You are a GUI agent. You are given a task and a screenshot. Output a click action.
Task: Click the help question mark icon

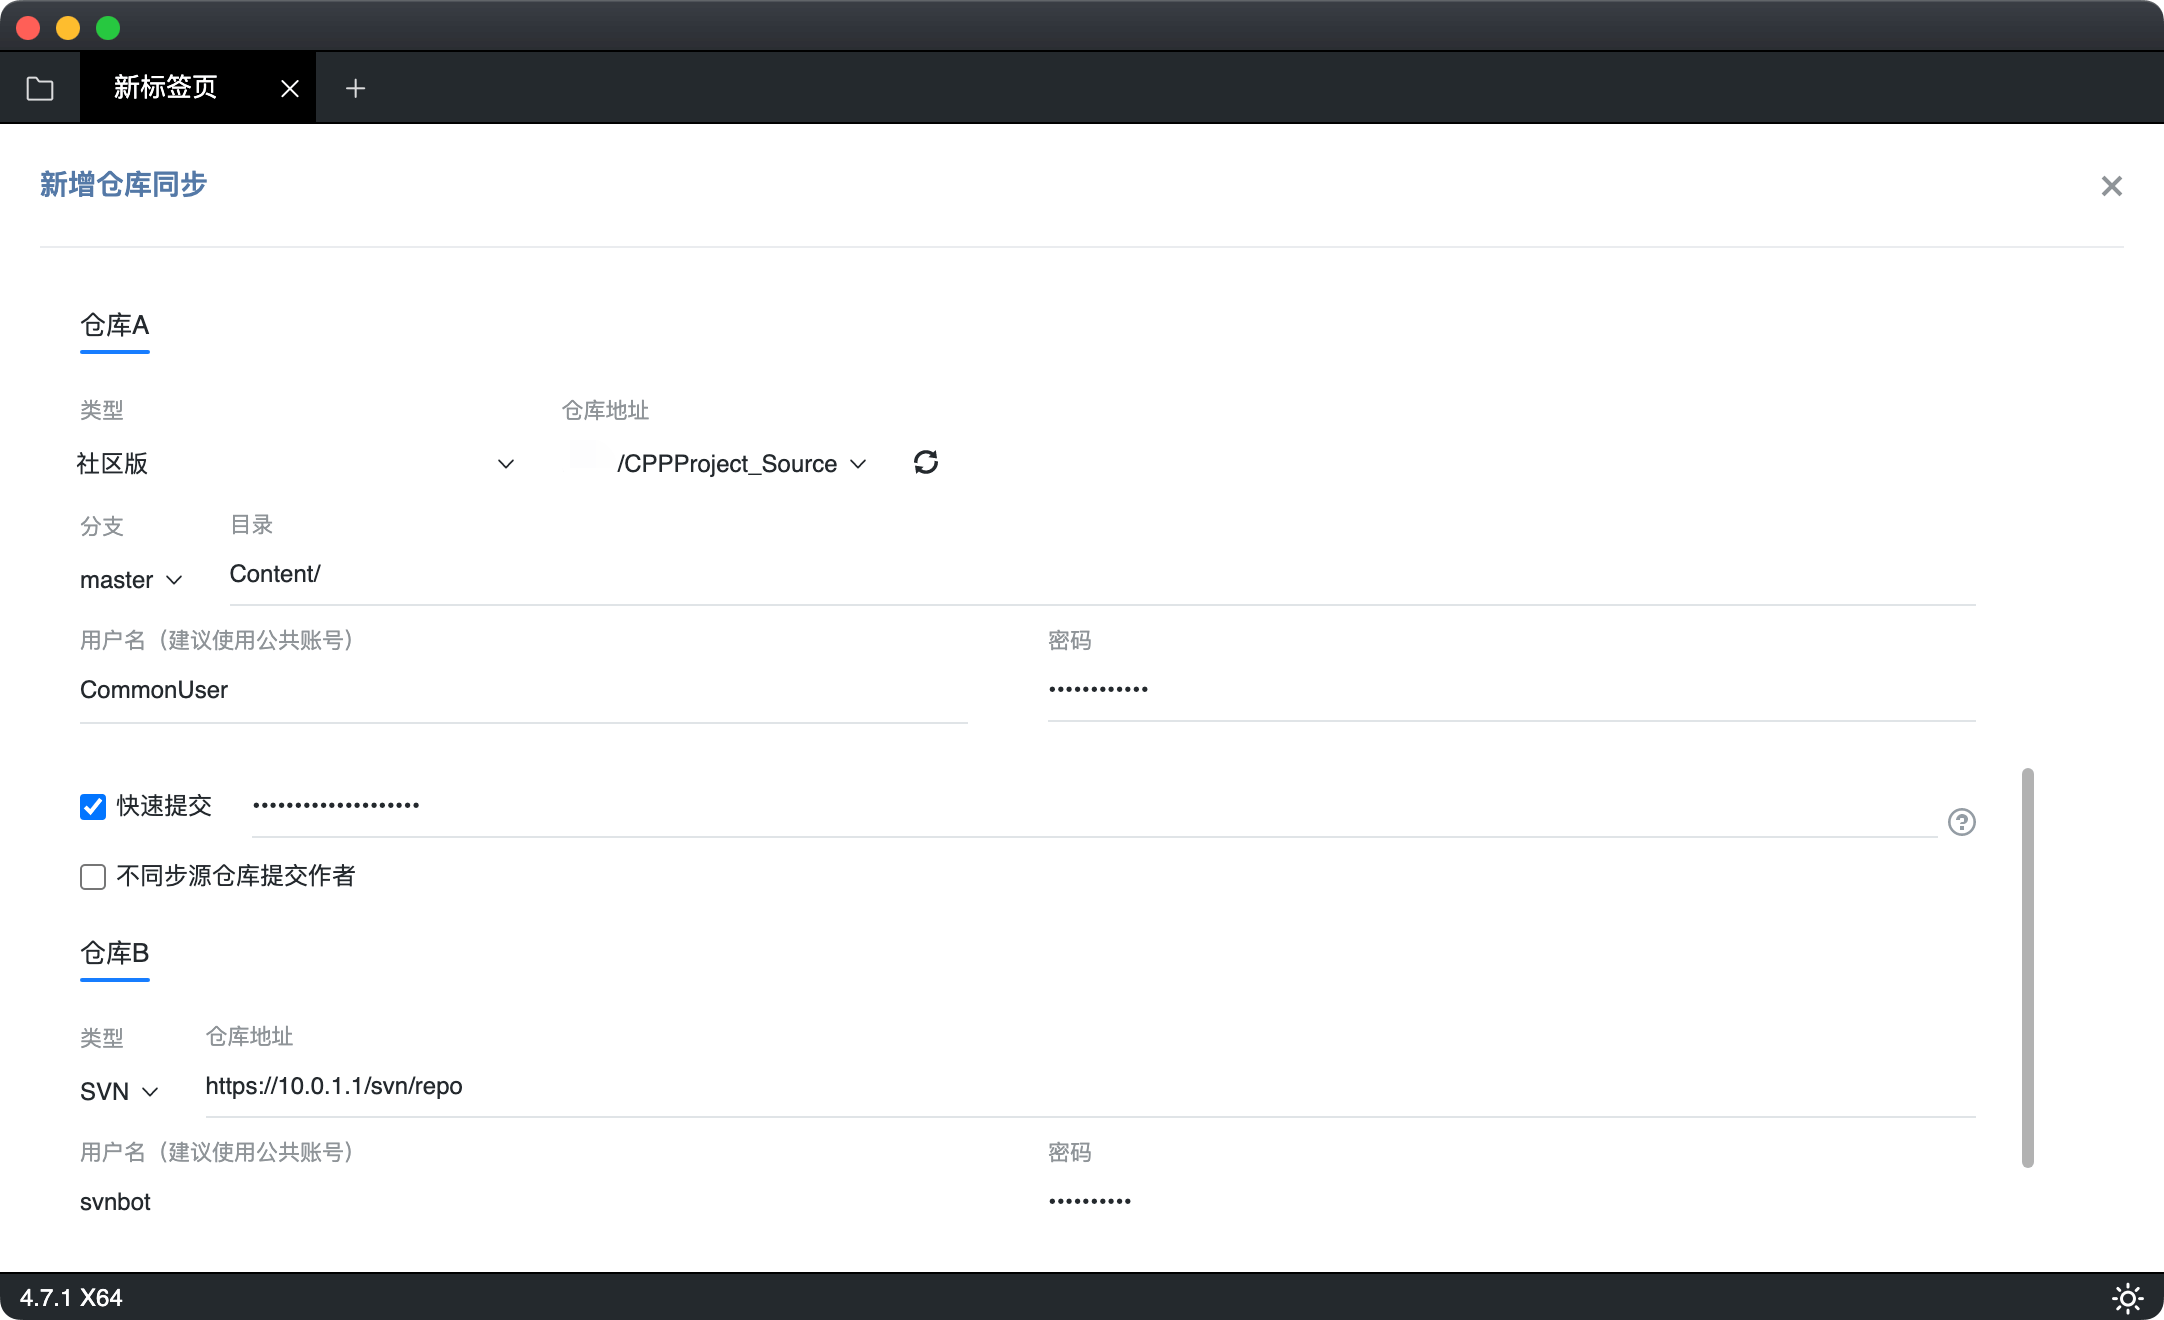point(1961,822)
